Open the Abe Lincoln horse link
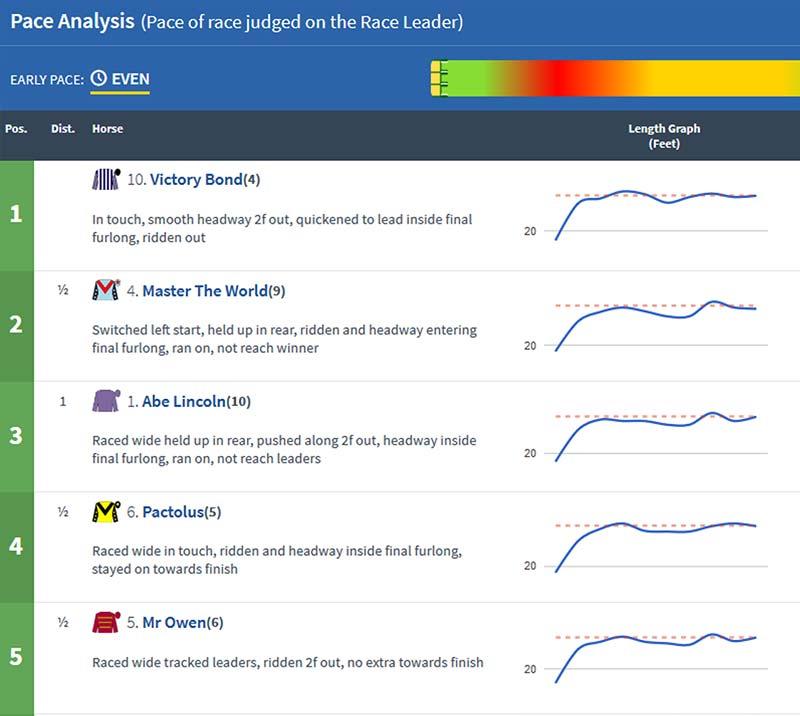Viewport: 800px width, 716px height. (x=184, y=401)
